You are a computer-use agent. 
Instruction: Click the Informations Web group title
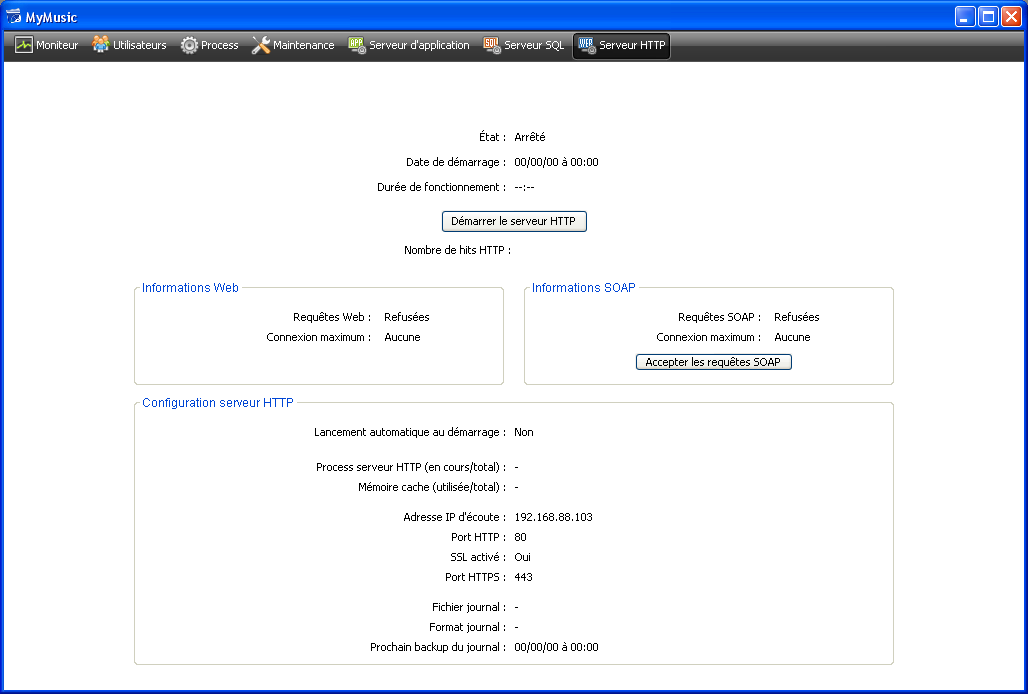tap(190, 288)
